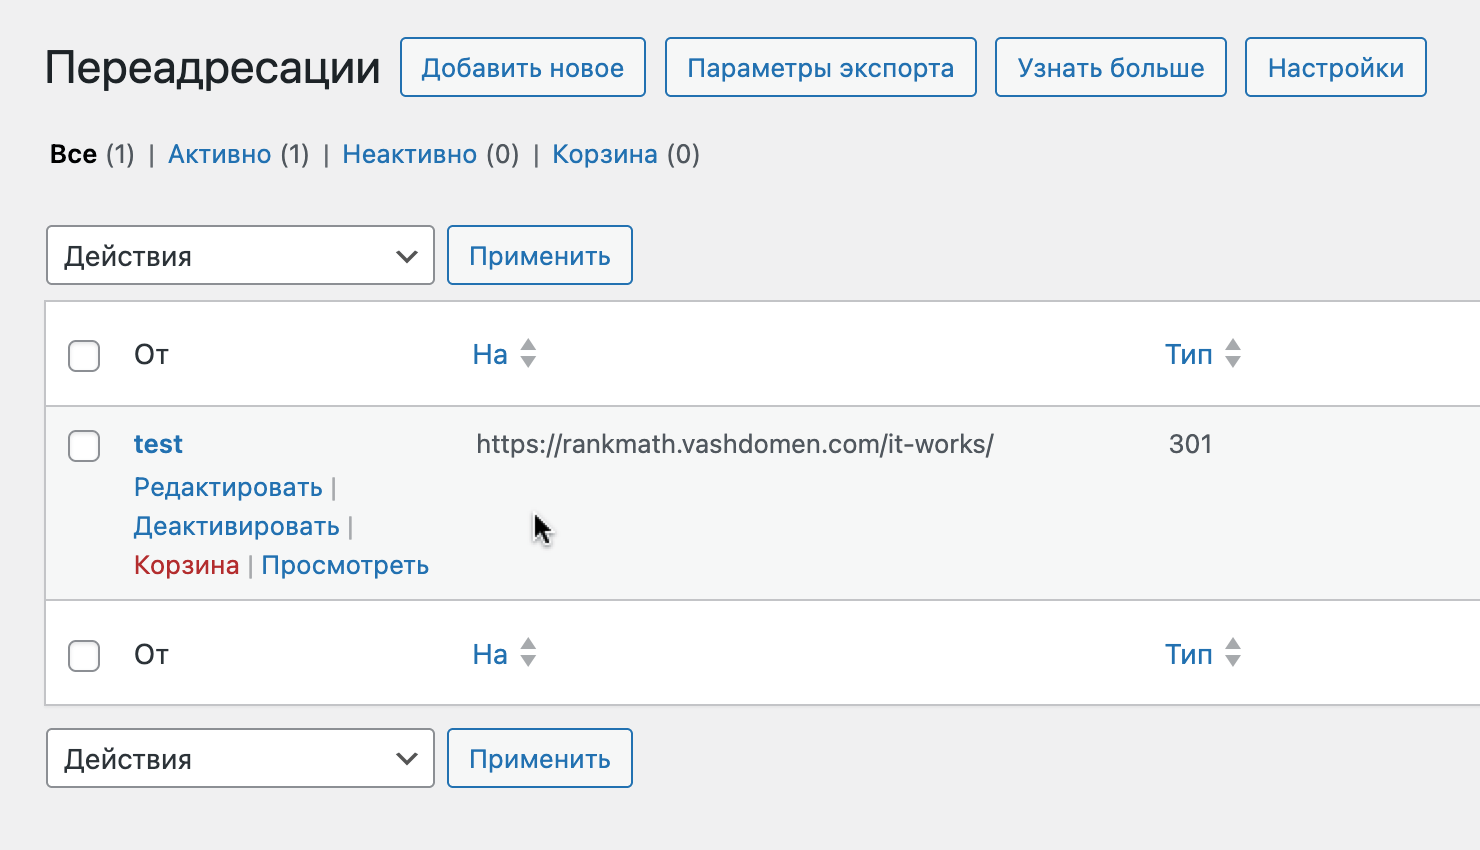Open Настройки button

coord(1336,67)
